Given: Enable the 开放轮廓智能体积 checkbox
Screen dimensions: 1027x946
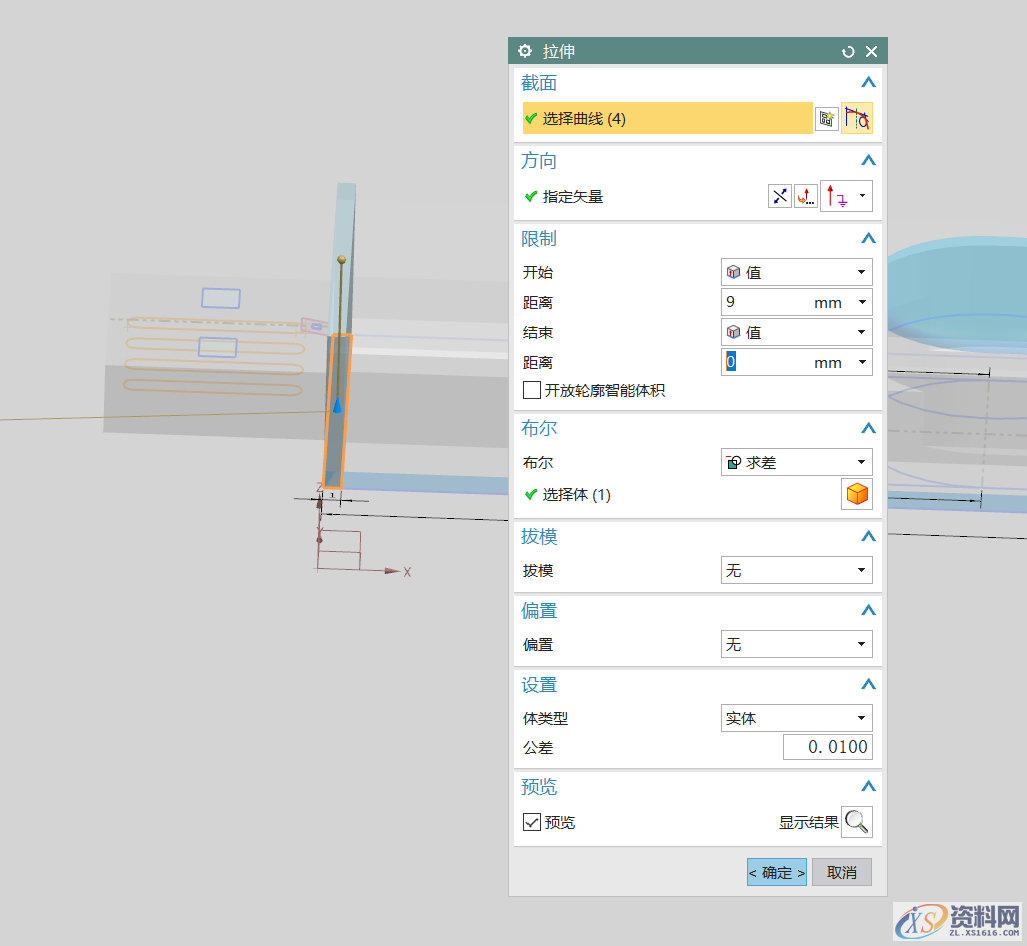Looking at the screenshot, I should pyautogui.click(x=532, y=390).
